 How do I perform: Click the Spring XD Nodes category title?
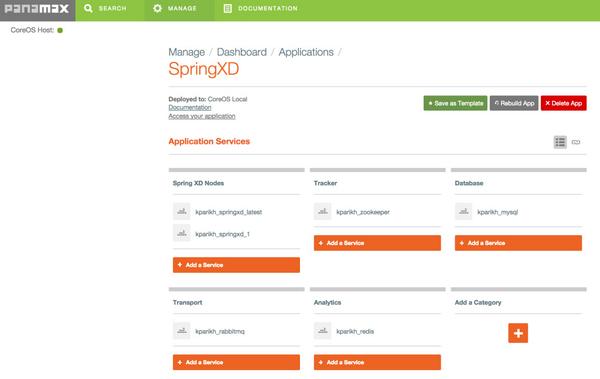point(198,183)
